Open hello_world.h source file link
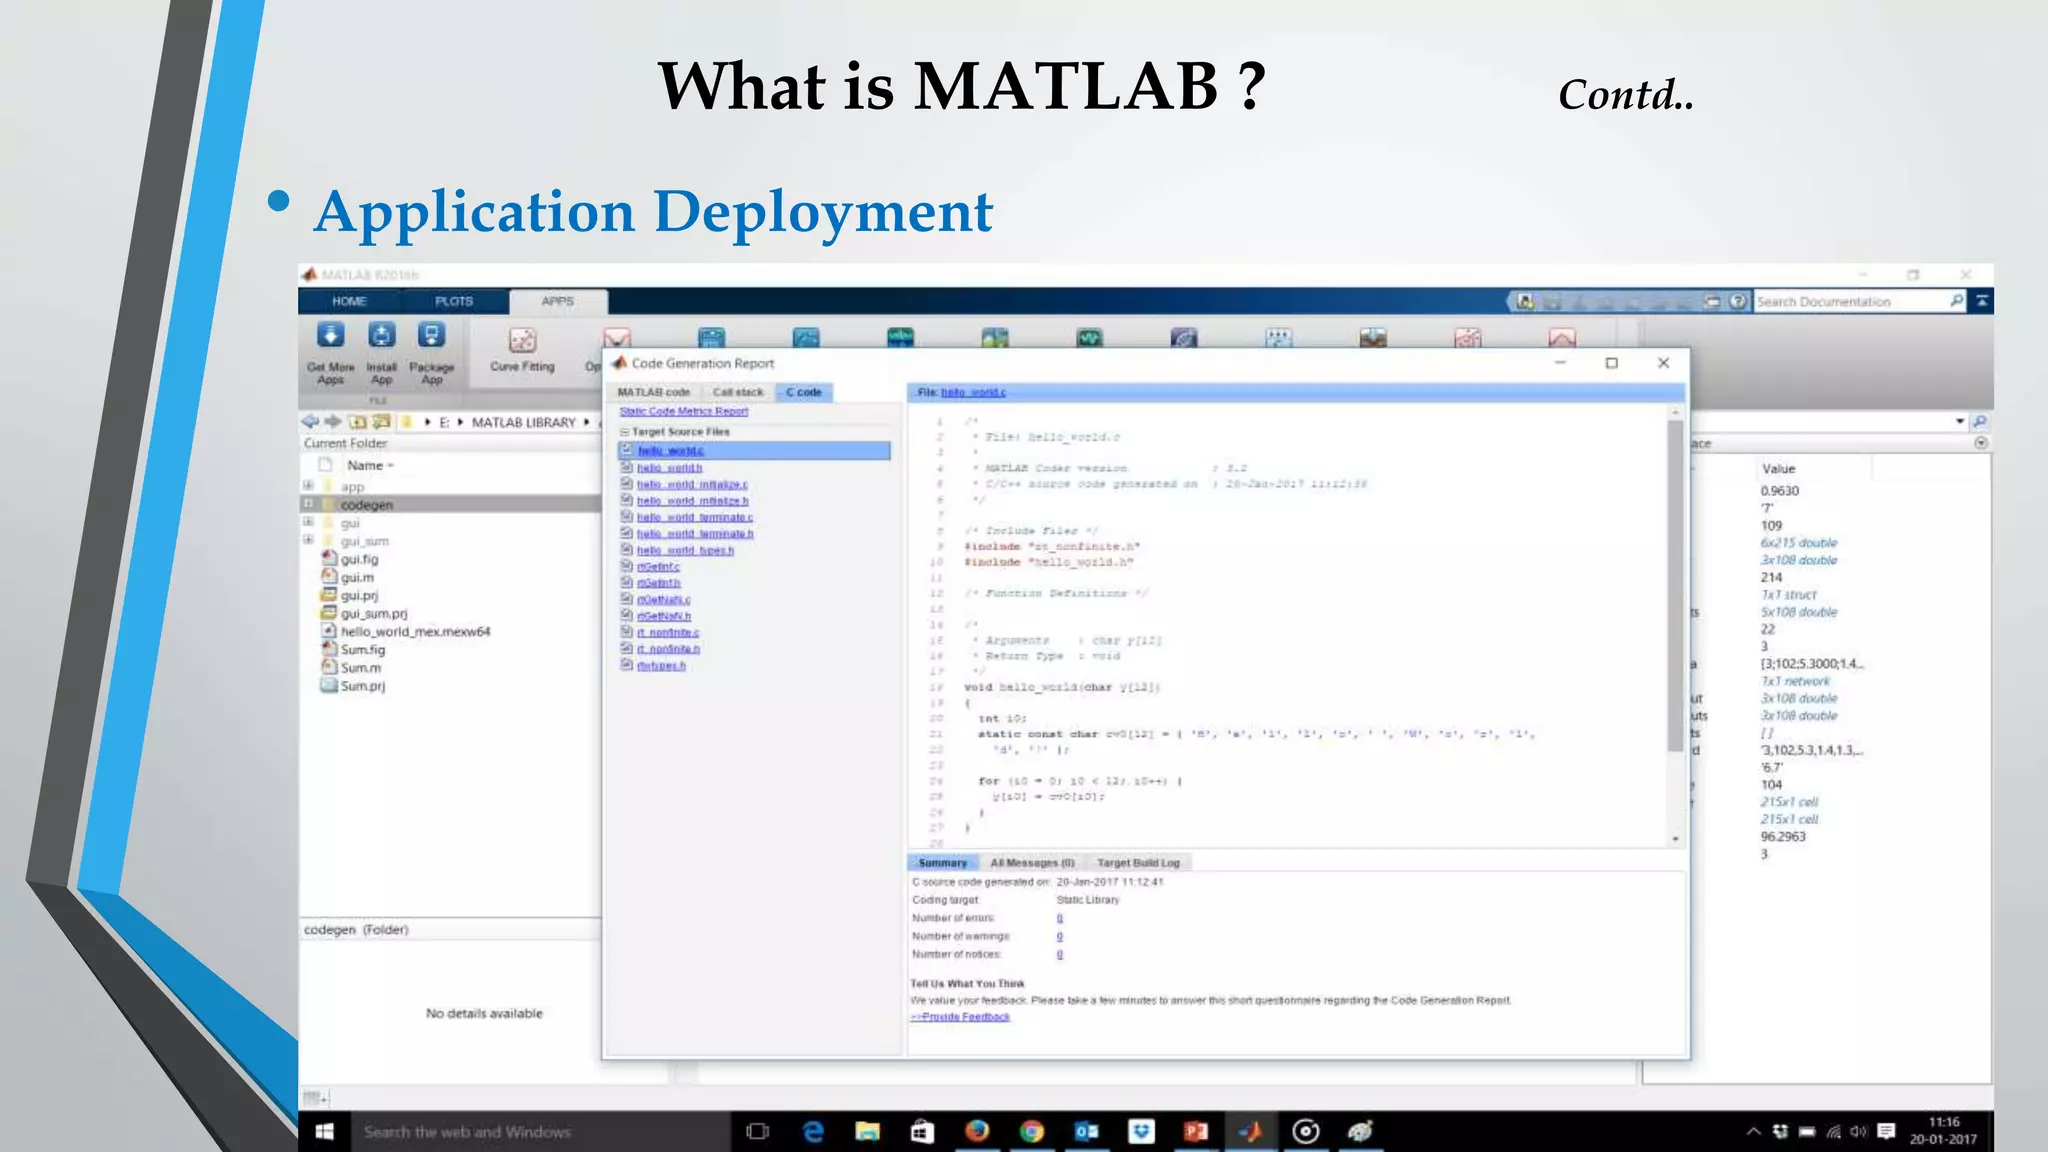The image size is (2048, 1152). (x=669, y=467)
